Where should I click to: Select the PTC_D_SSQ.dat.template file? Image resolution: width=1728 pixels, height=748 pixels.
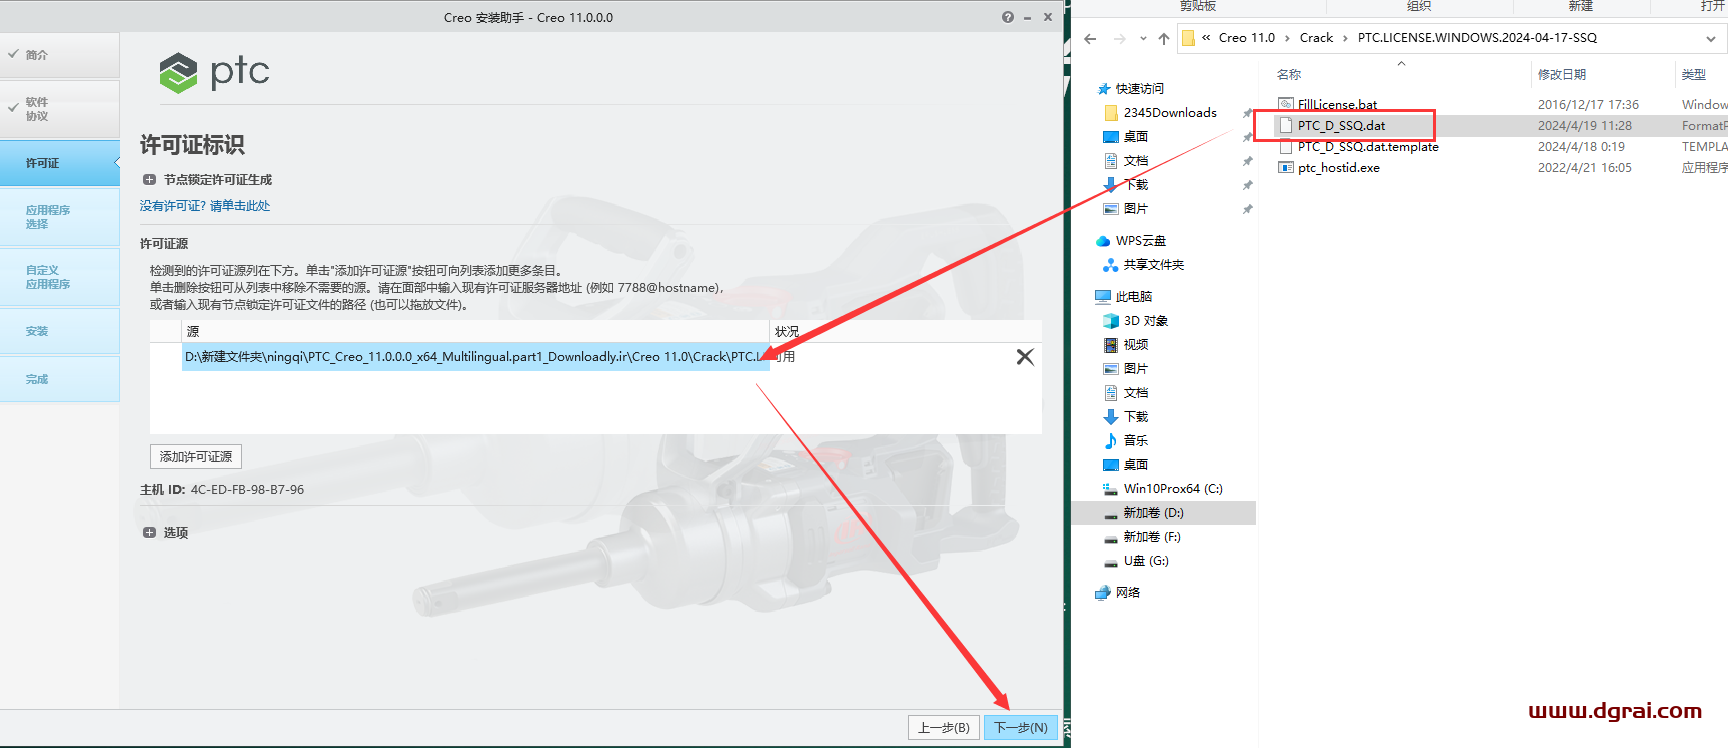point(1367,147)
